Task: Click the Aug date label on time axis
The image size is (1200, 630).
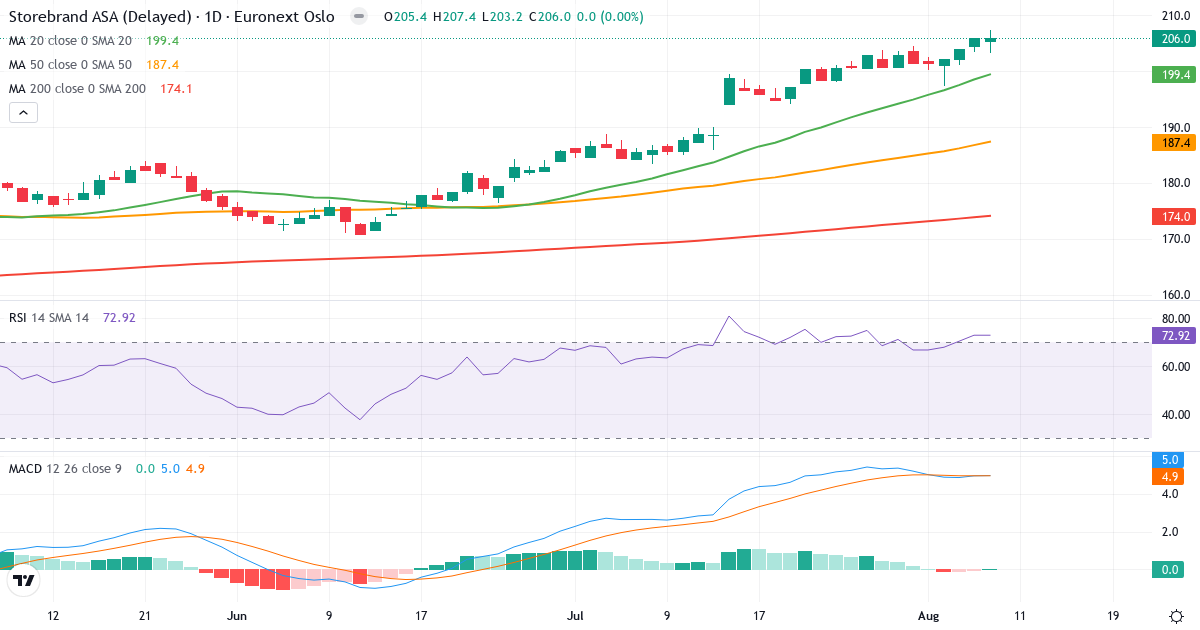Action: tap(929, 616)
